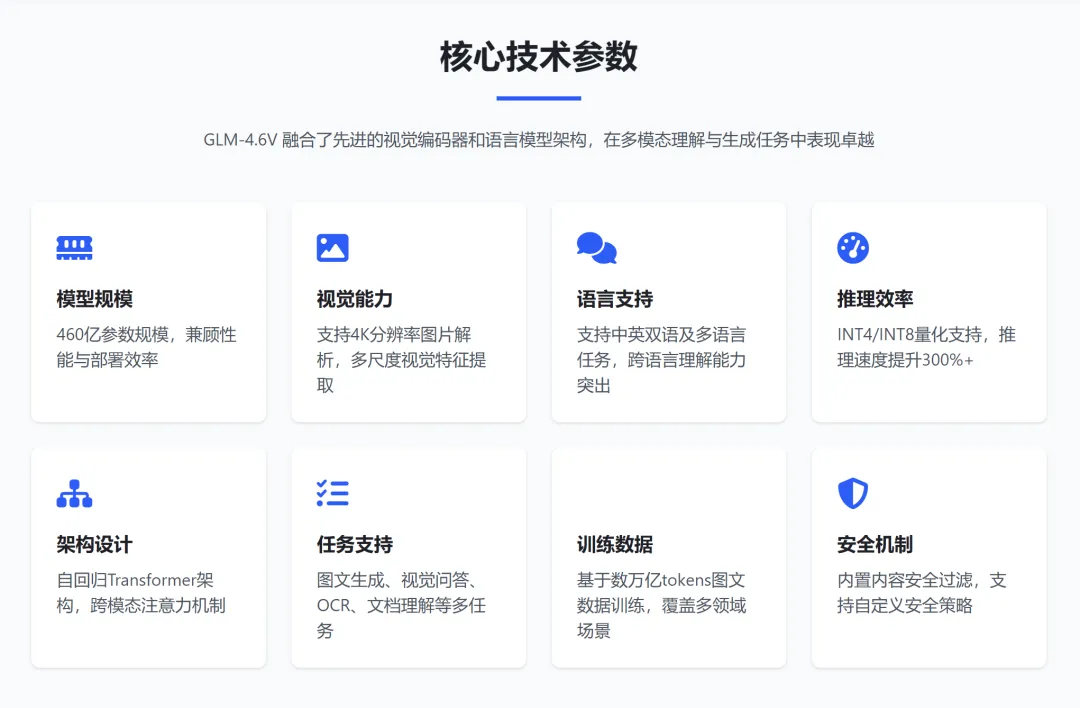This screenshot has width=1080, height=708.
Task: Click the 自回归Transformer架构 description
Action: pos(141,592)
